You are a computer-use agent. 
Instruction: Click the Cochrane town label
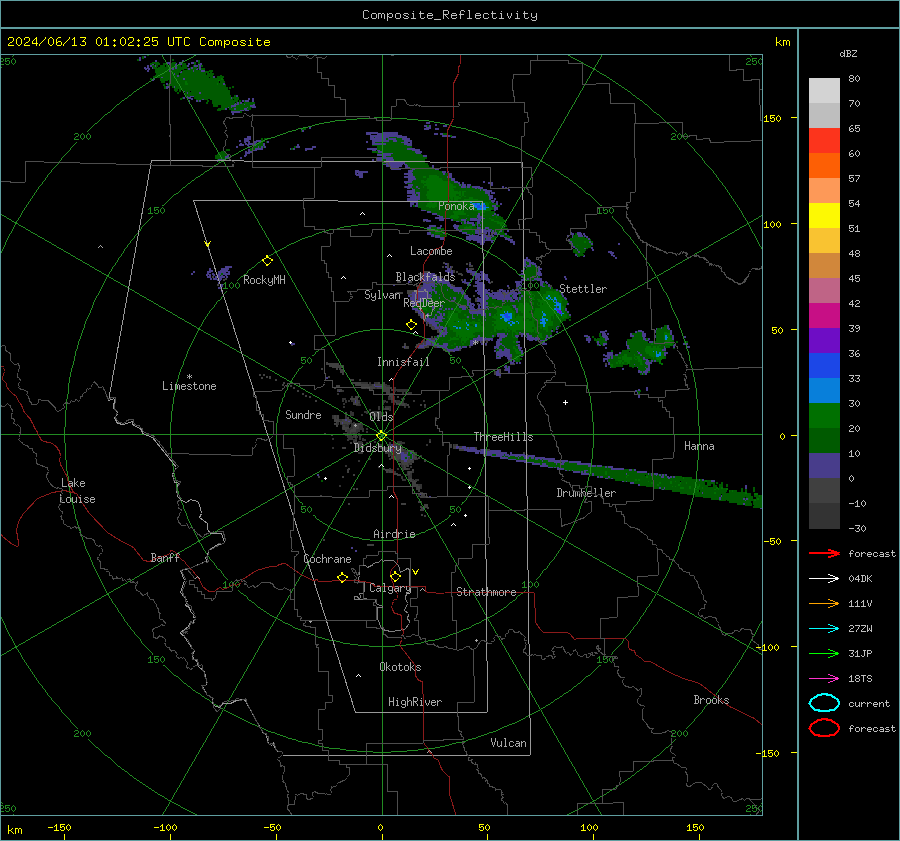[327, 559]
